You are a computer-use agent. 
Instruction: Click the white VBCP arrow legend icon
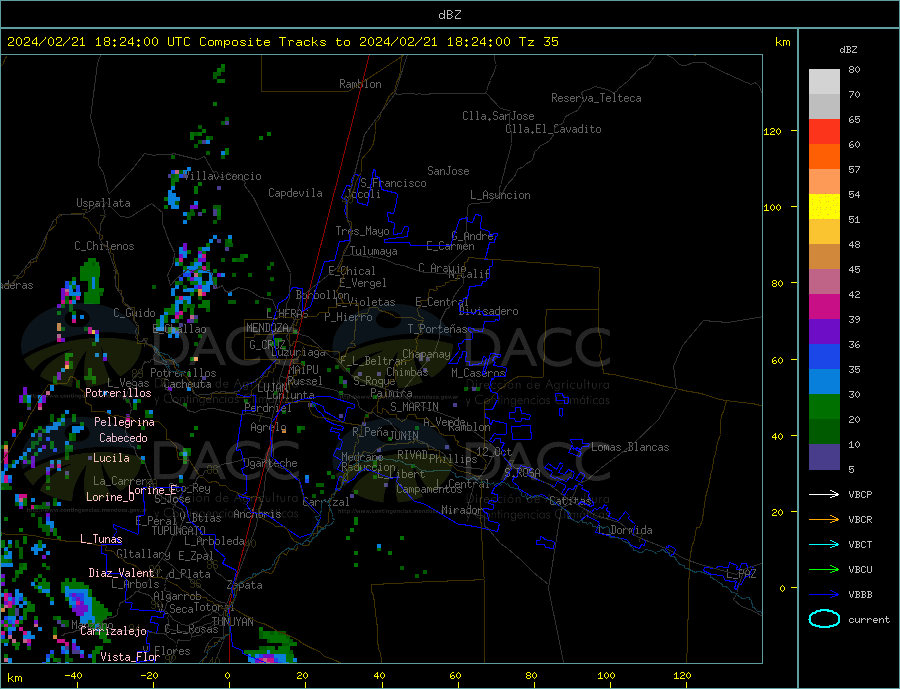pos(824,494)
